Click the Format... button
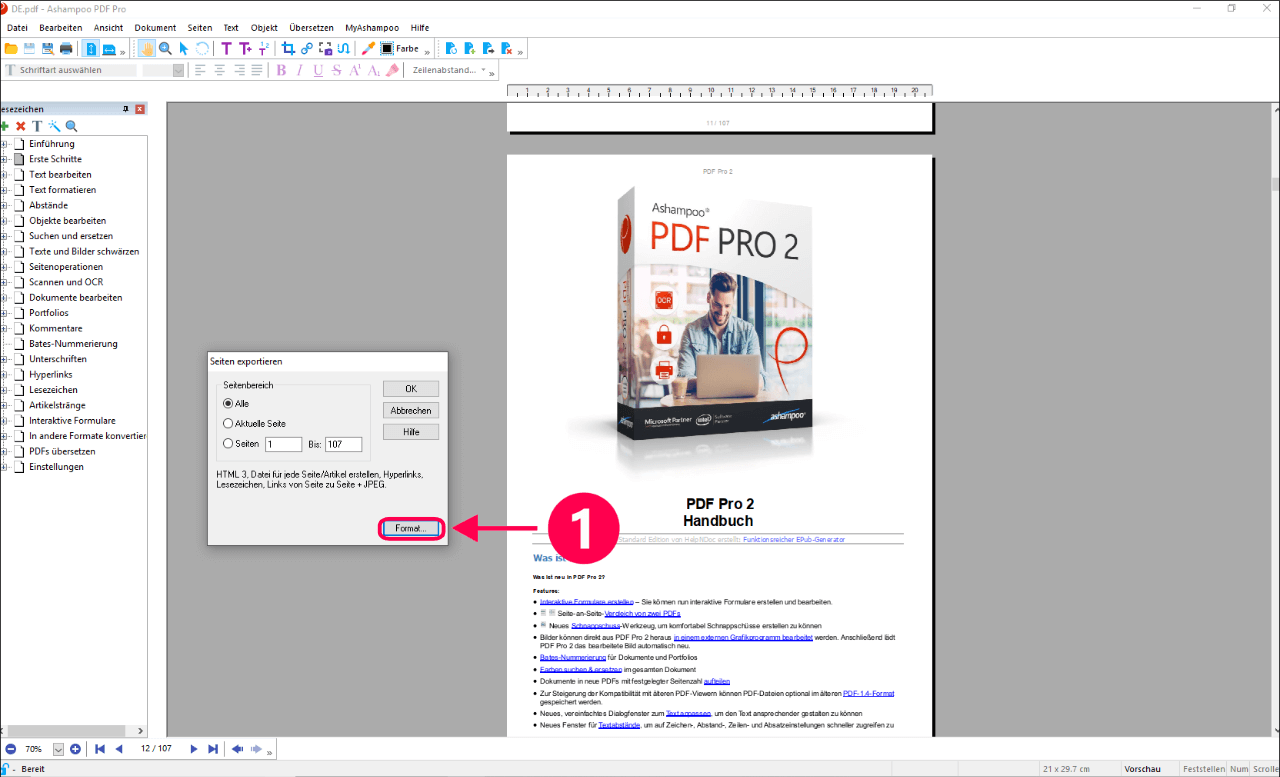Image resolution: width=1280 pixels, height=777 pixels. (411, 528)
